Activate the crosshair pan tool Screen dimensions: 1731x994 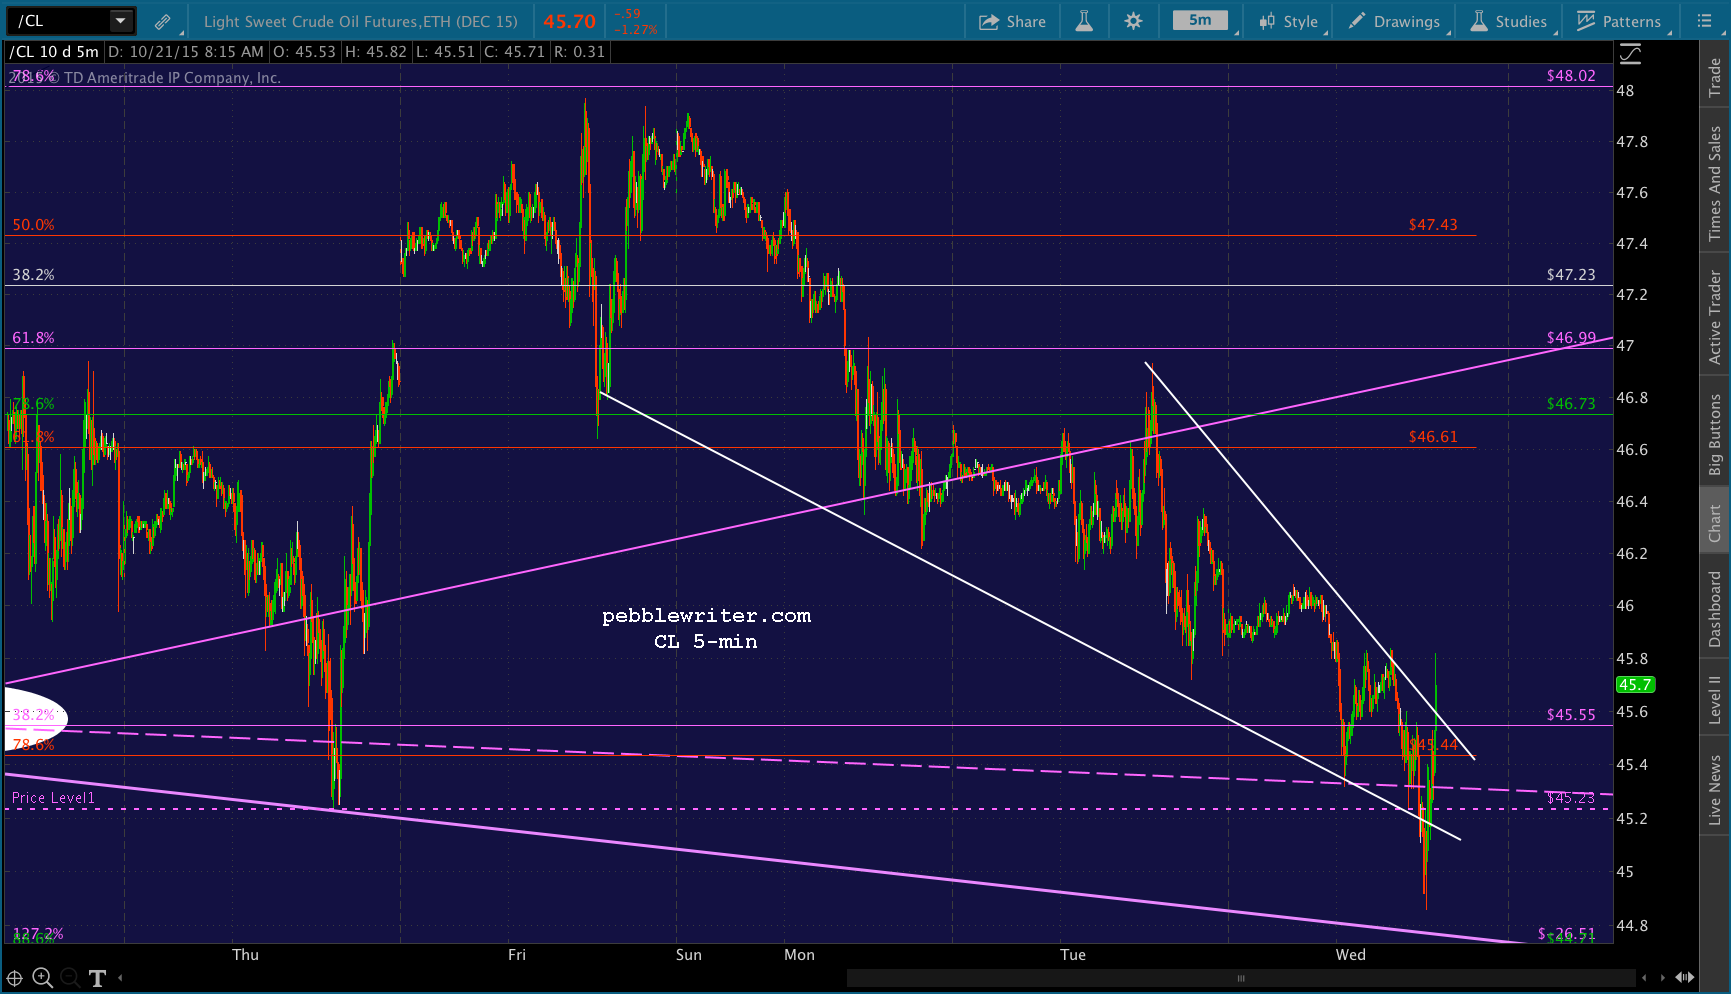click(15, 978)
